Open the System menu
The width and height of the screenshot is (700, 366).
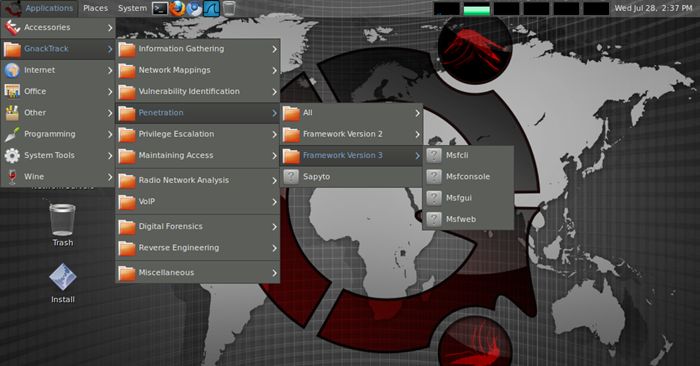pos(132,8)
